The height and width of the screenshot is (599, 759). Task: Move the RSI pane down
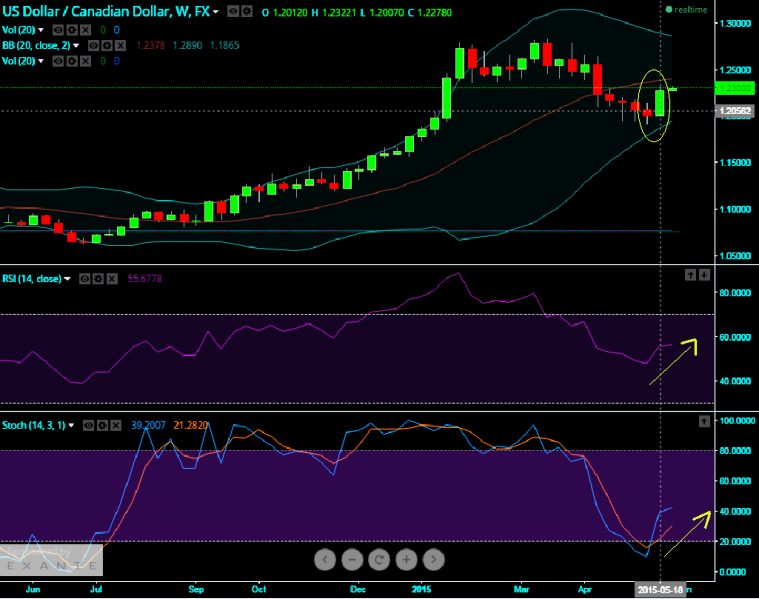[x=704, y=275]
